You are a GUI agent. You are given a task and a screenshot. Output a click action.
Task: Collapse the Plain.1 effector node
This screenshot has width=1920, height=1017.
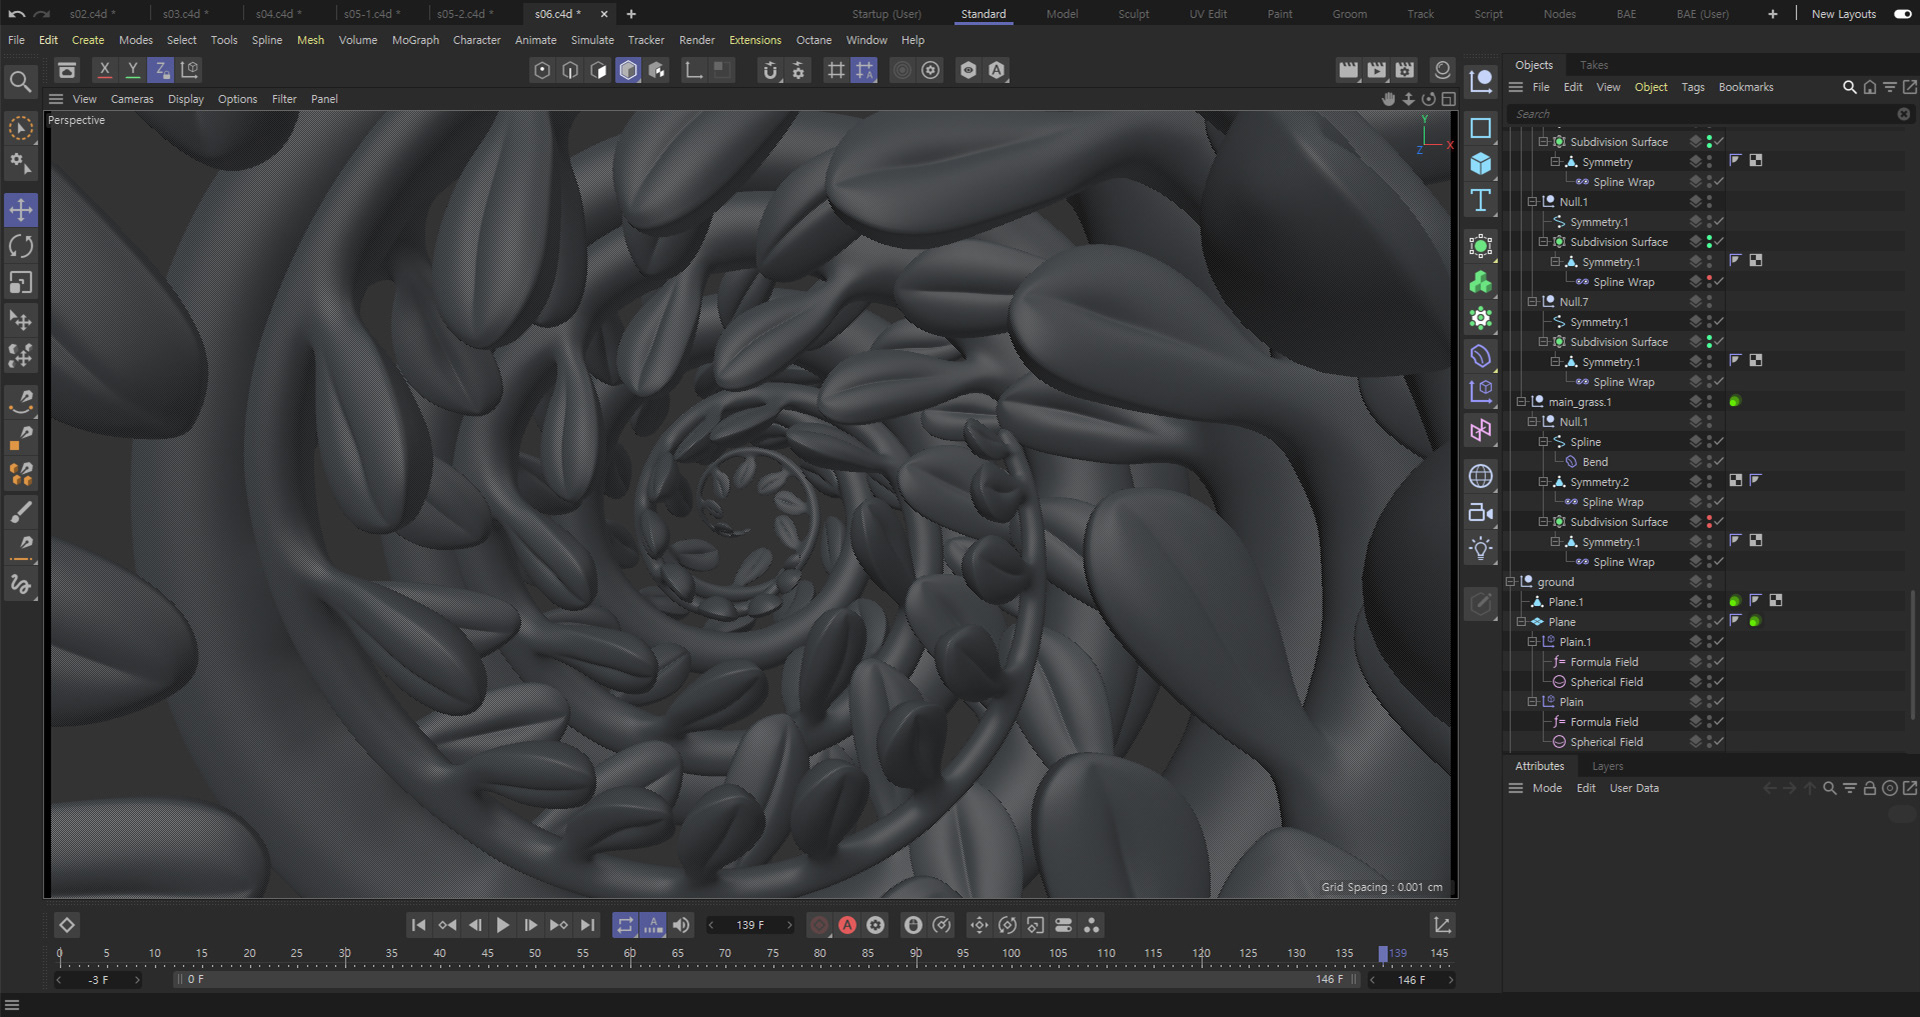(1532, 642)
